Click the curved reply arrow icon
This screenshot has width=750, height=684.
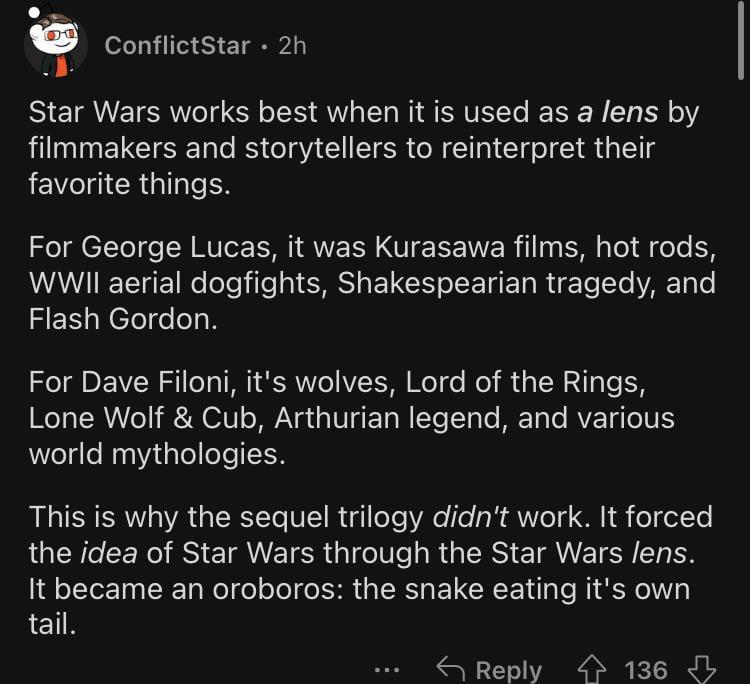point(451,668)
